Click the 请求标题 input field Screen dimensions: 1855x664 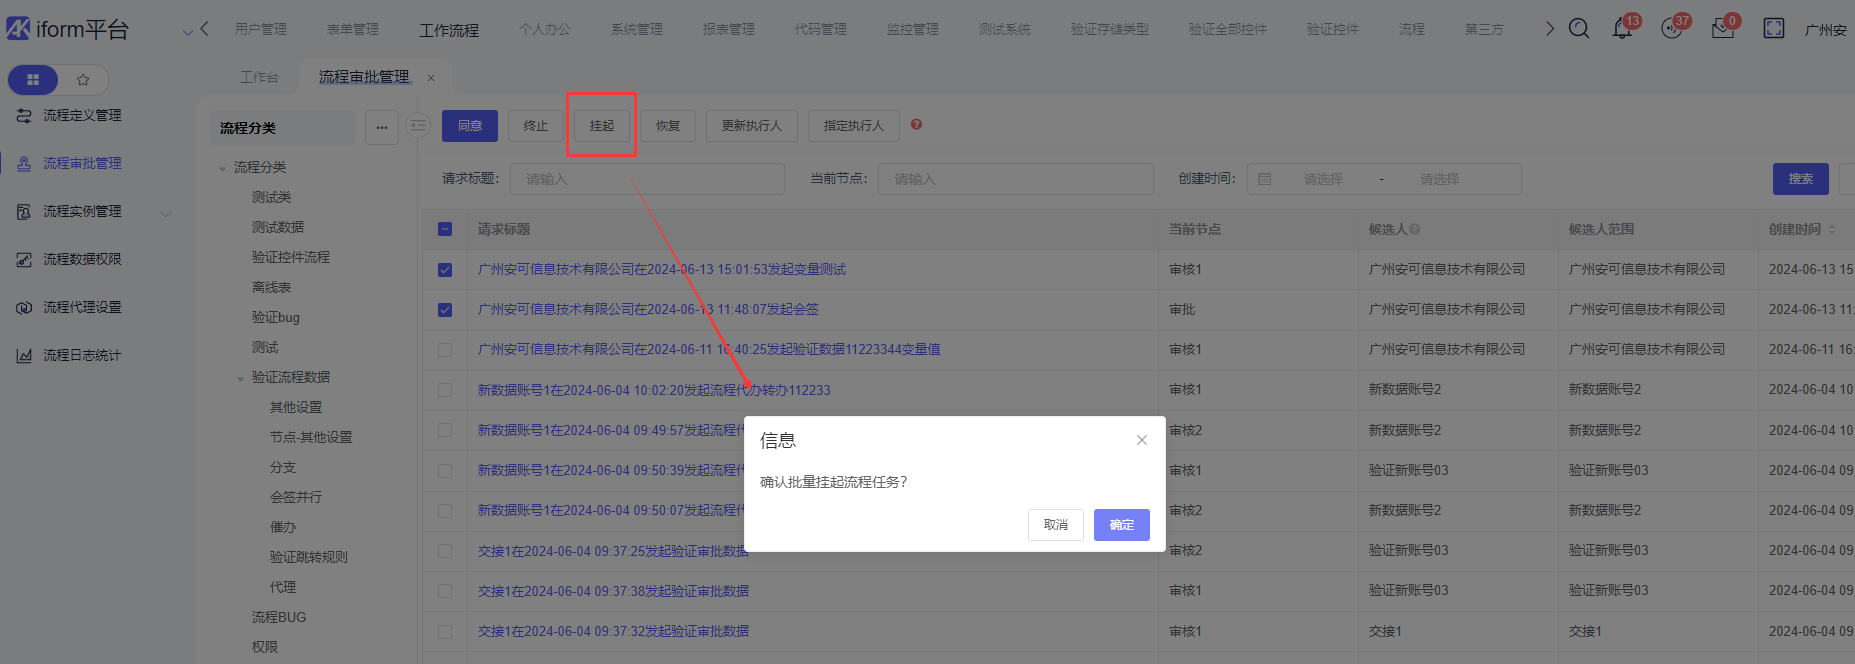[647, 179]
